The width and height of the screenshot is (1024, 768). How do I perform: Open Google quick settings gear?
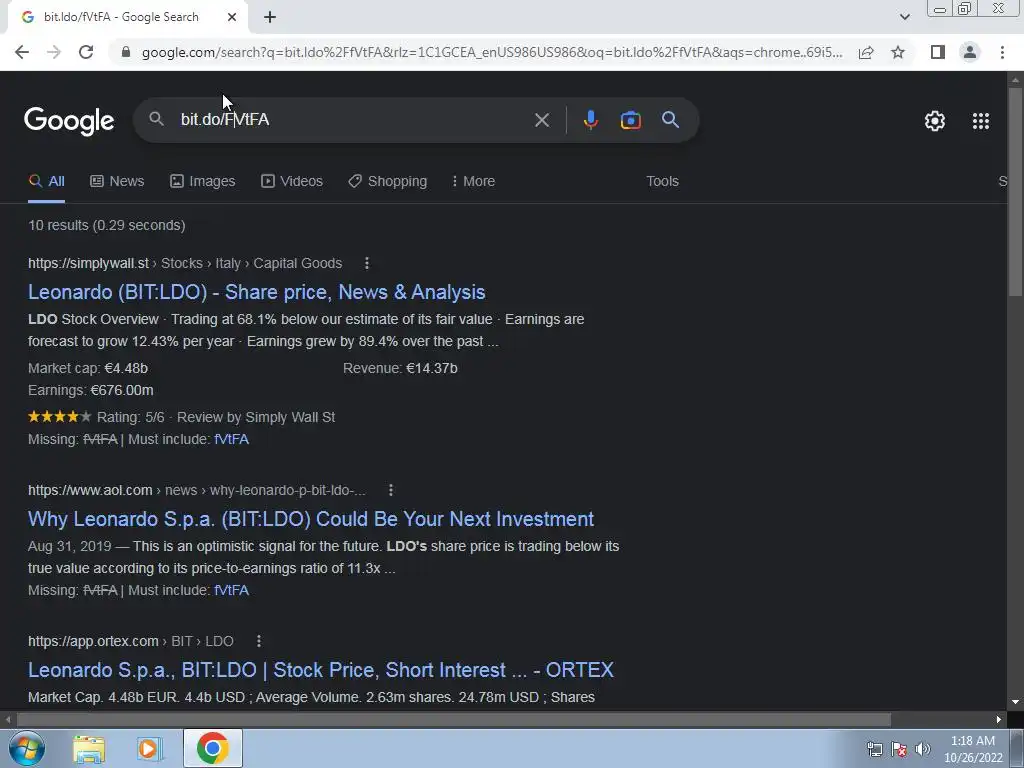coord(935,121)
